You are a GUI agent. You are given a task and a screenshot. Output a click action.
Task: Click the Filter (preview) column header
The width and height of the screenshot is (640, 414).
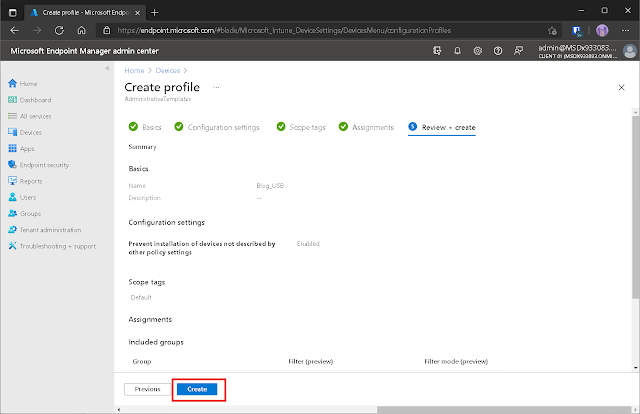click(311, 361)
